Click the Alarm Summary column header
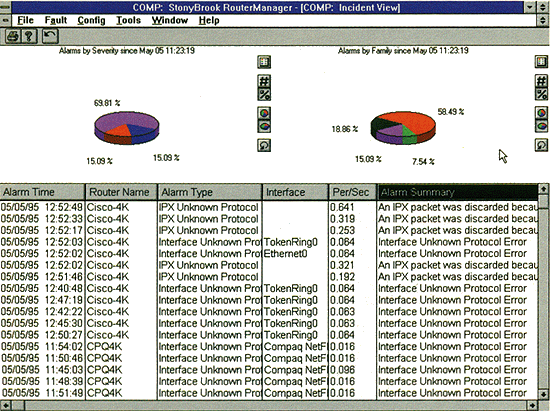The width and height of the screenshot is (550, 411). tap(457, 192)
